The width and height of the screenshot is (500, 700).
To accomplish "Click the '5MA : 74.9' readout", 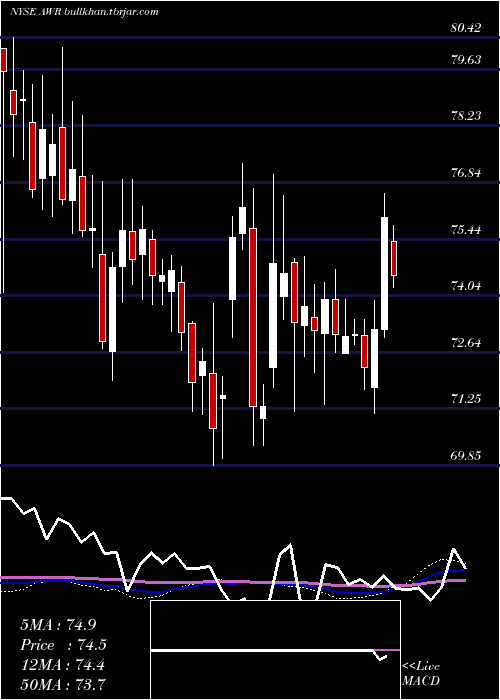I will (58, 625).
